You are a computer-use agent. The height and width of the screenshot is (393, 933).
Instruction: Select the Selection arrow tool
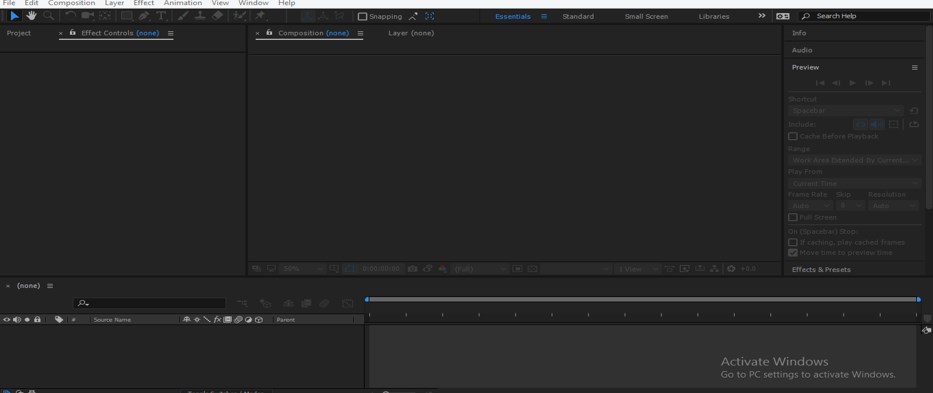pyautogui.click(x=15, y=16)
